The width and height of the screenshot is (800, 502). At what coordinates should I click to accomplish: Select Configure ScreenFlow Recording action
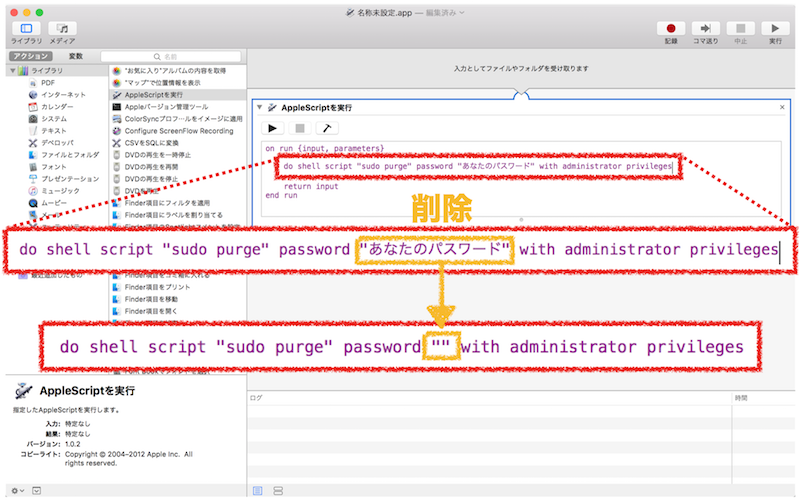(x=179, y=131)
